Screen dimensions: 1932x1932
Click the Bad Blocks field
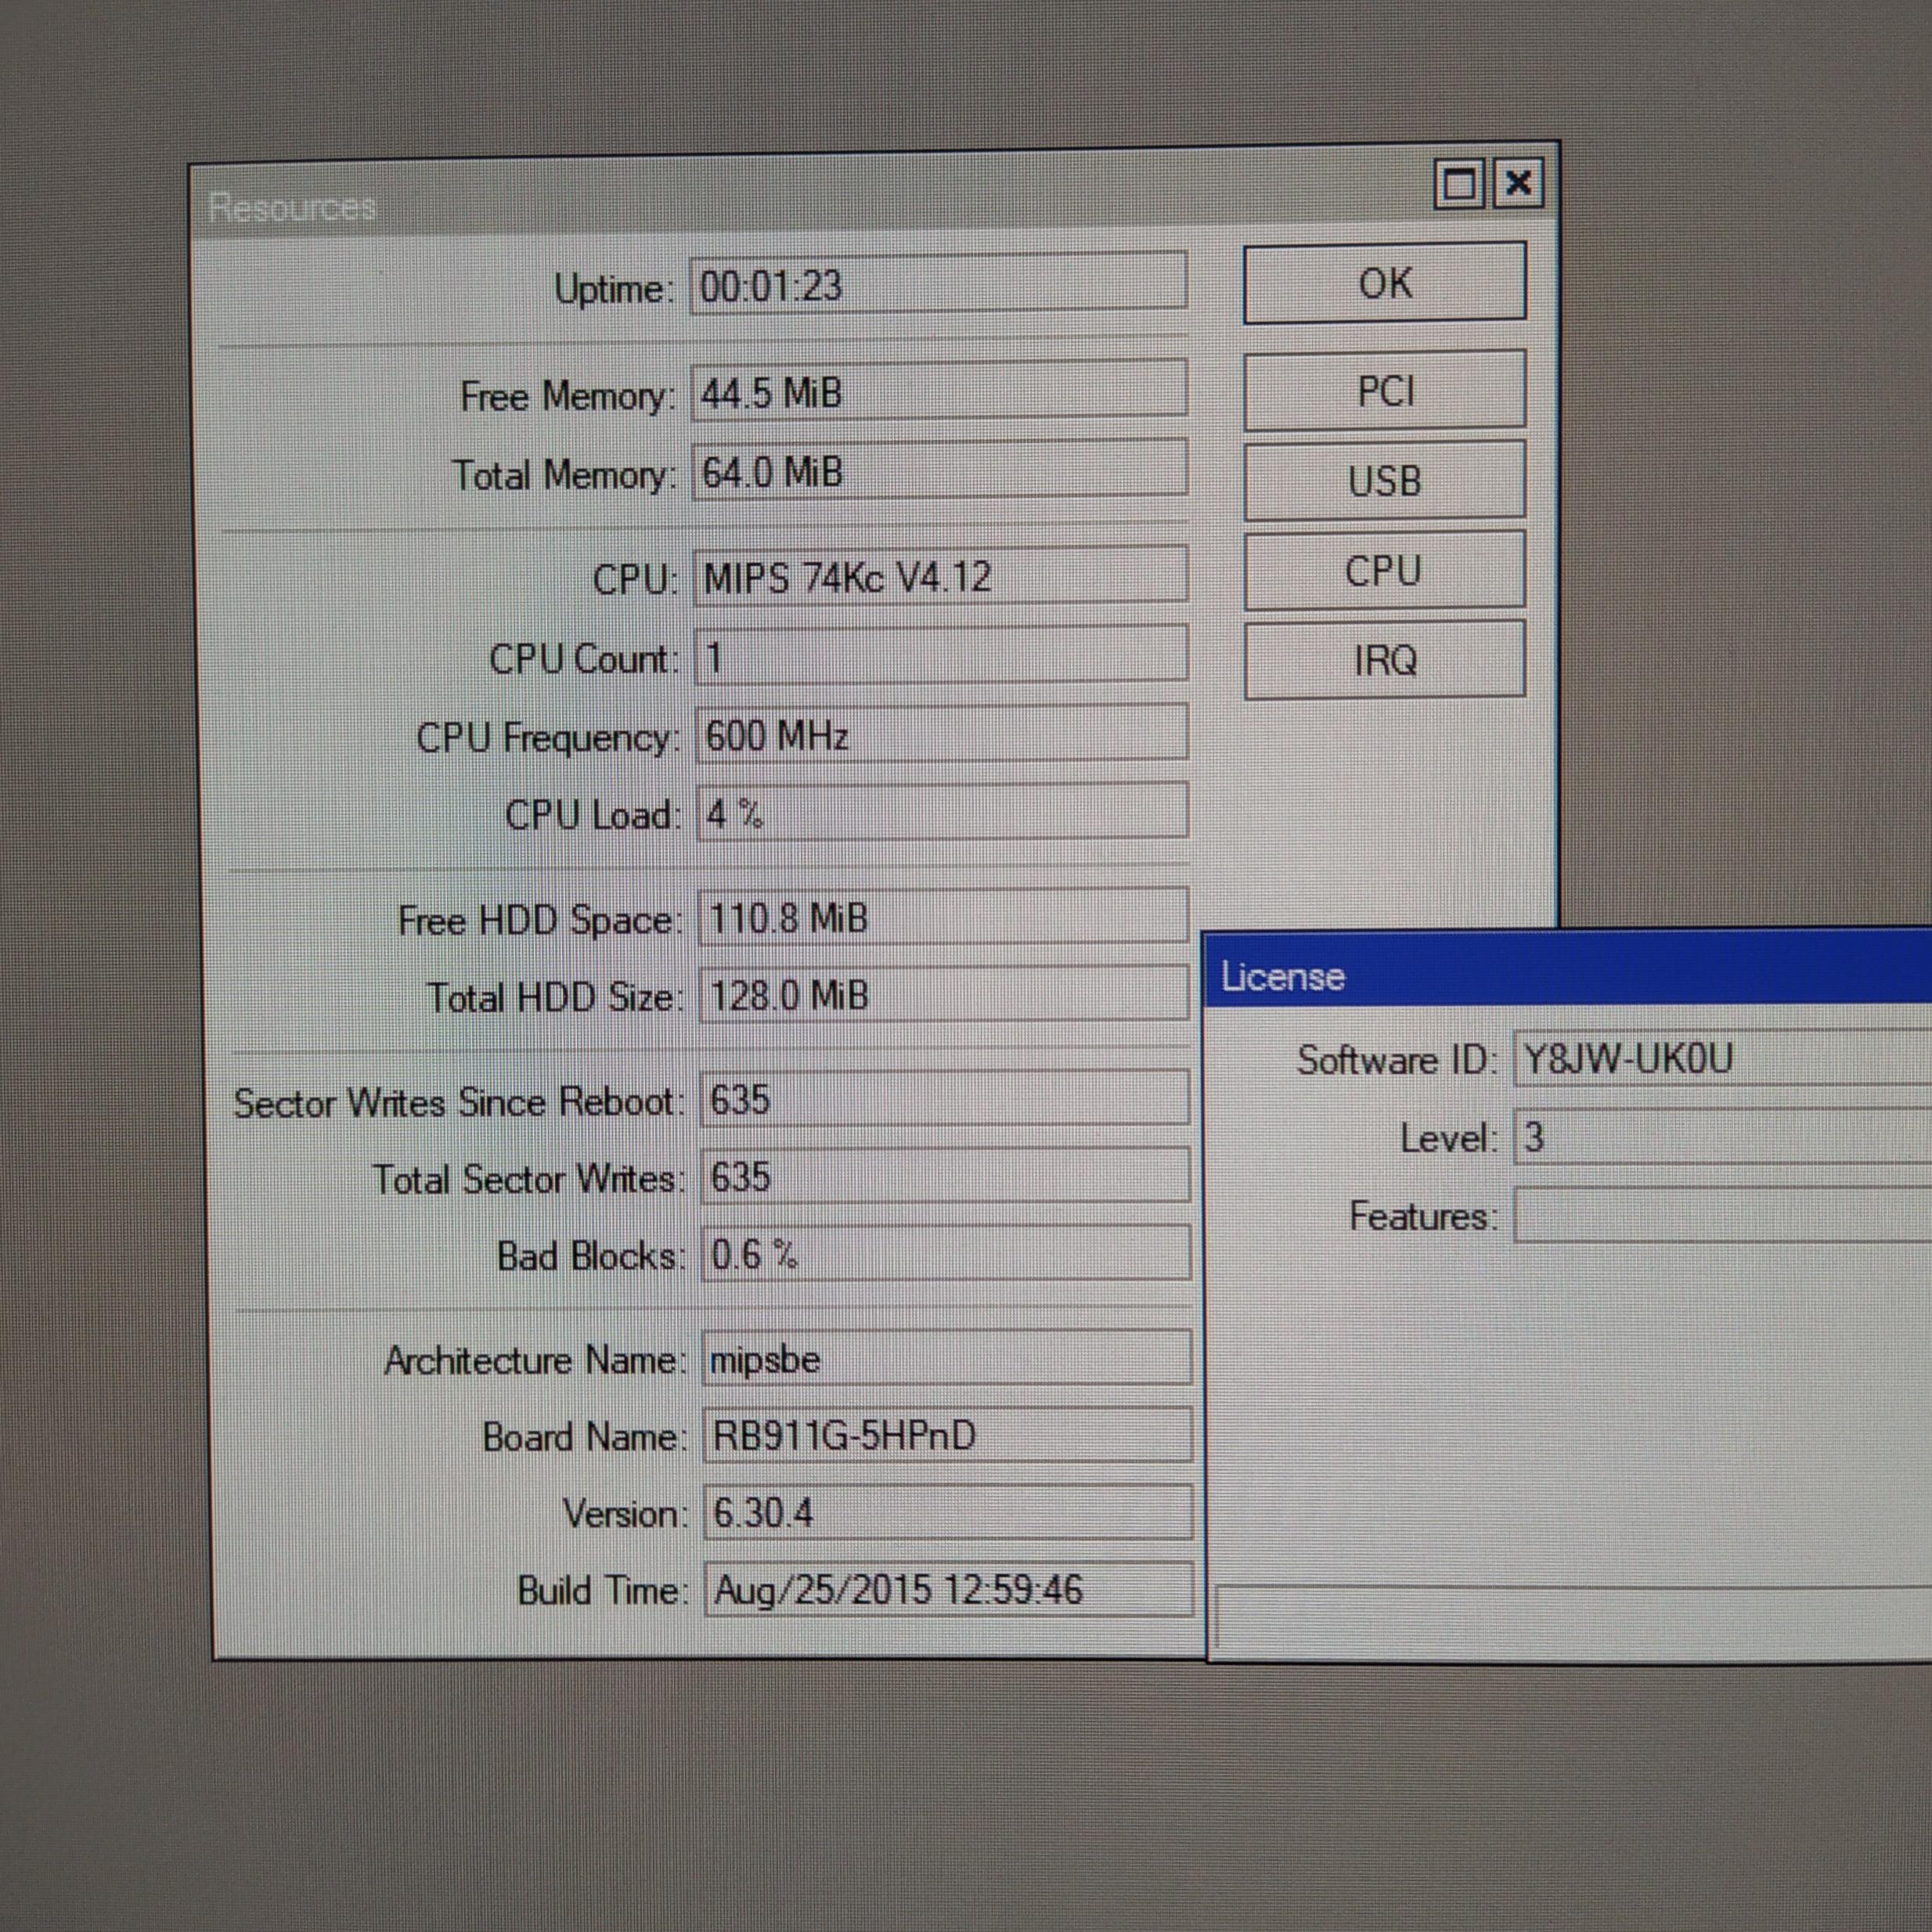click(944, 1253)
